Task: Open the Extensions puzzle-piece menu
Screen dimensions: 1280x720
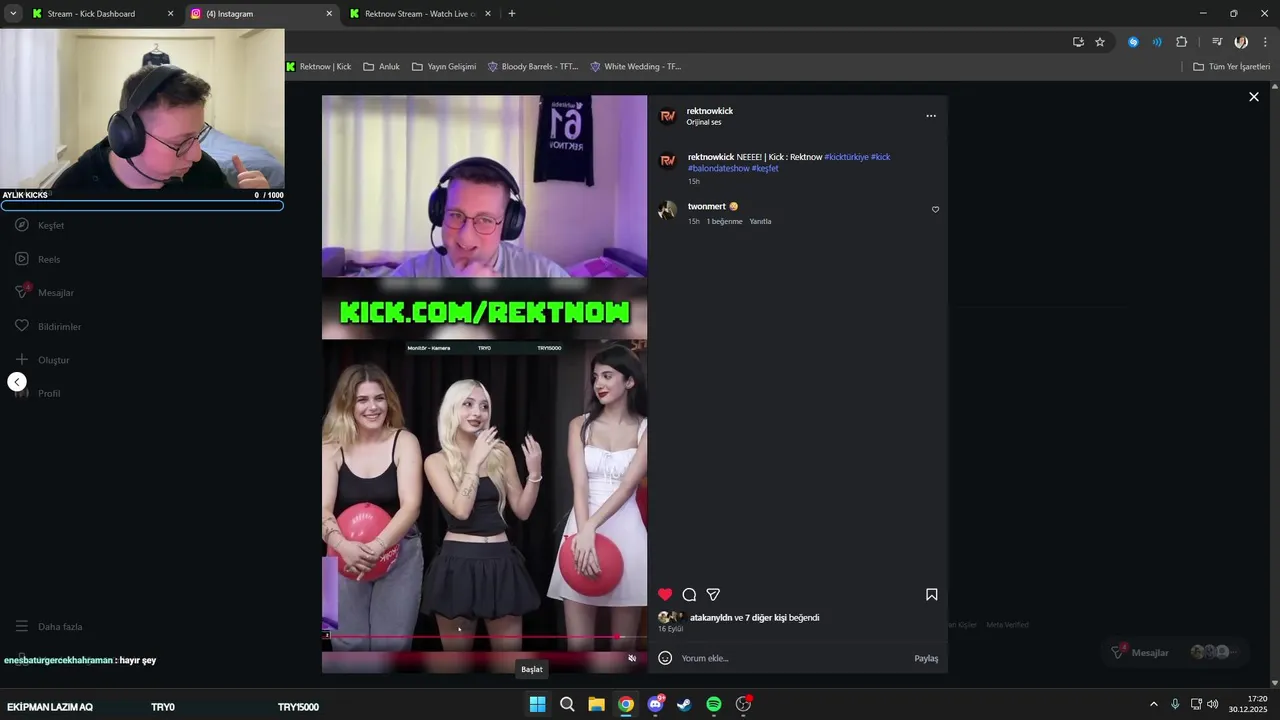Action: coord(1182,42)
